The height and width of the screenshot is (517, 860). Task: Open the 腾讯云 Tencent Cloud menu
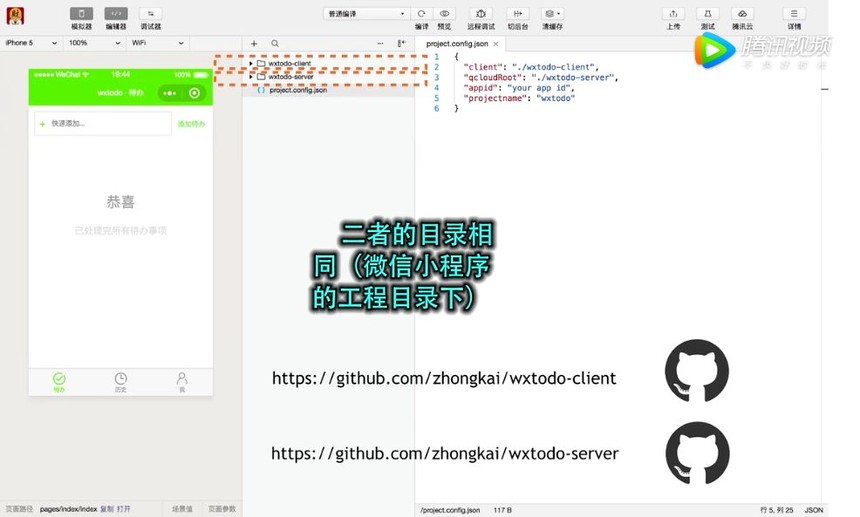click(742, 14)
